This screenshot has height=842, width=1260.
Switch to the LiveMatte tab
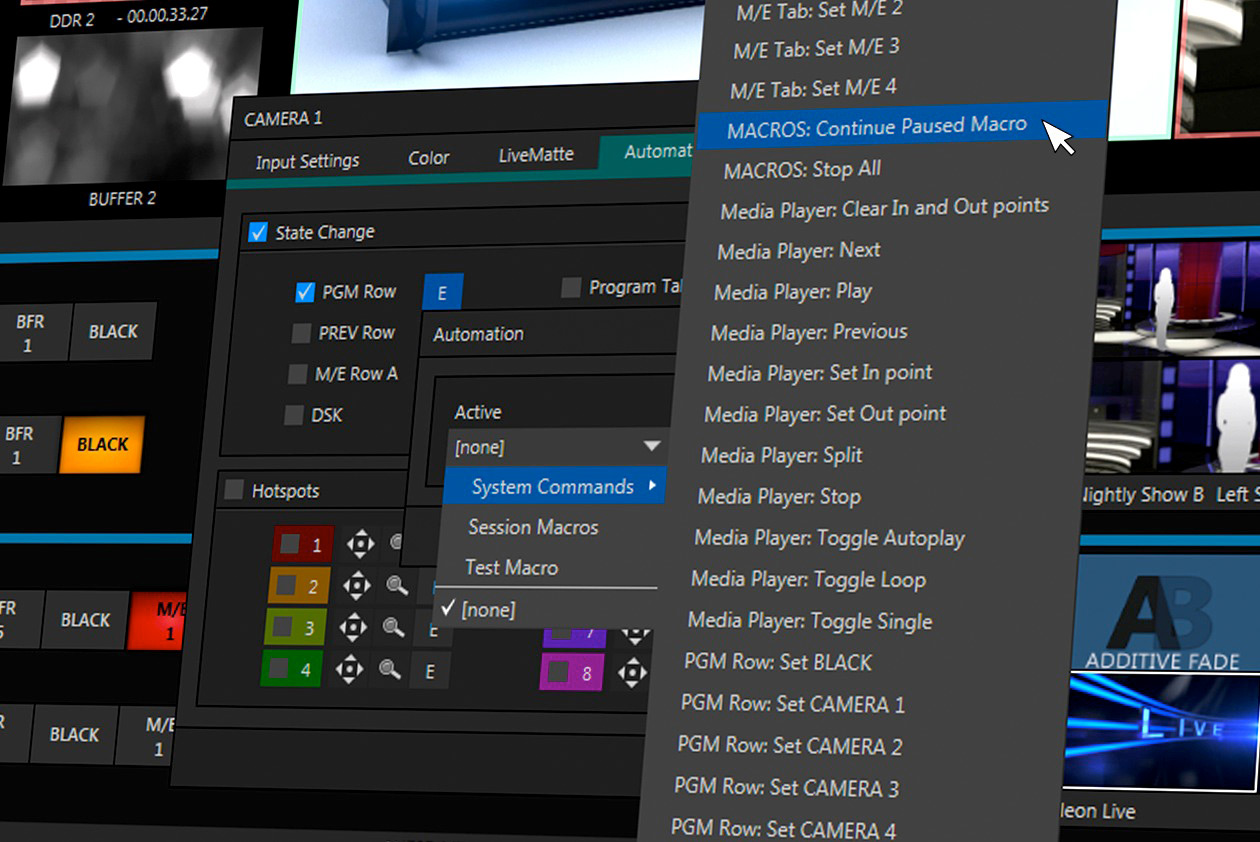pyautogui.click(x=536, y=155)
